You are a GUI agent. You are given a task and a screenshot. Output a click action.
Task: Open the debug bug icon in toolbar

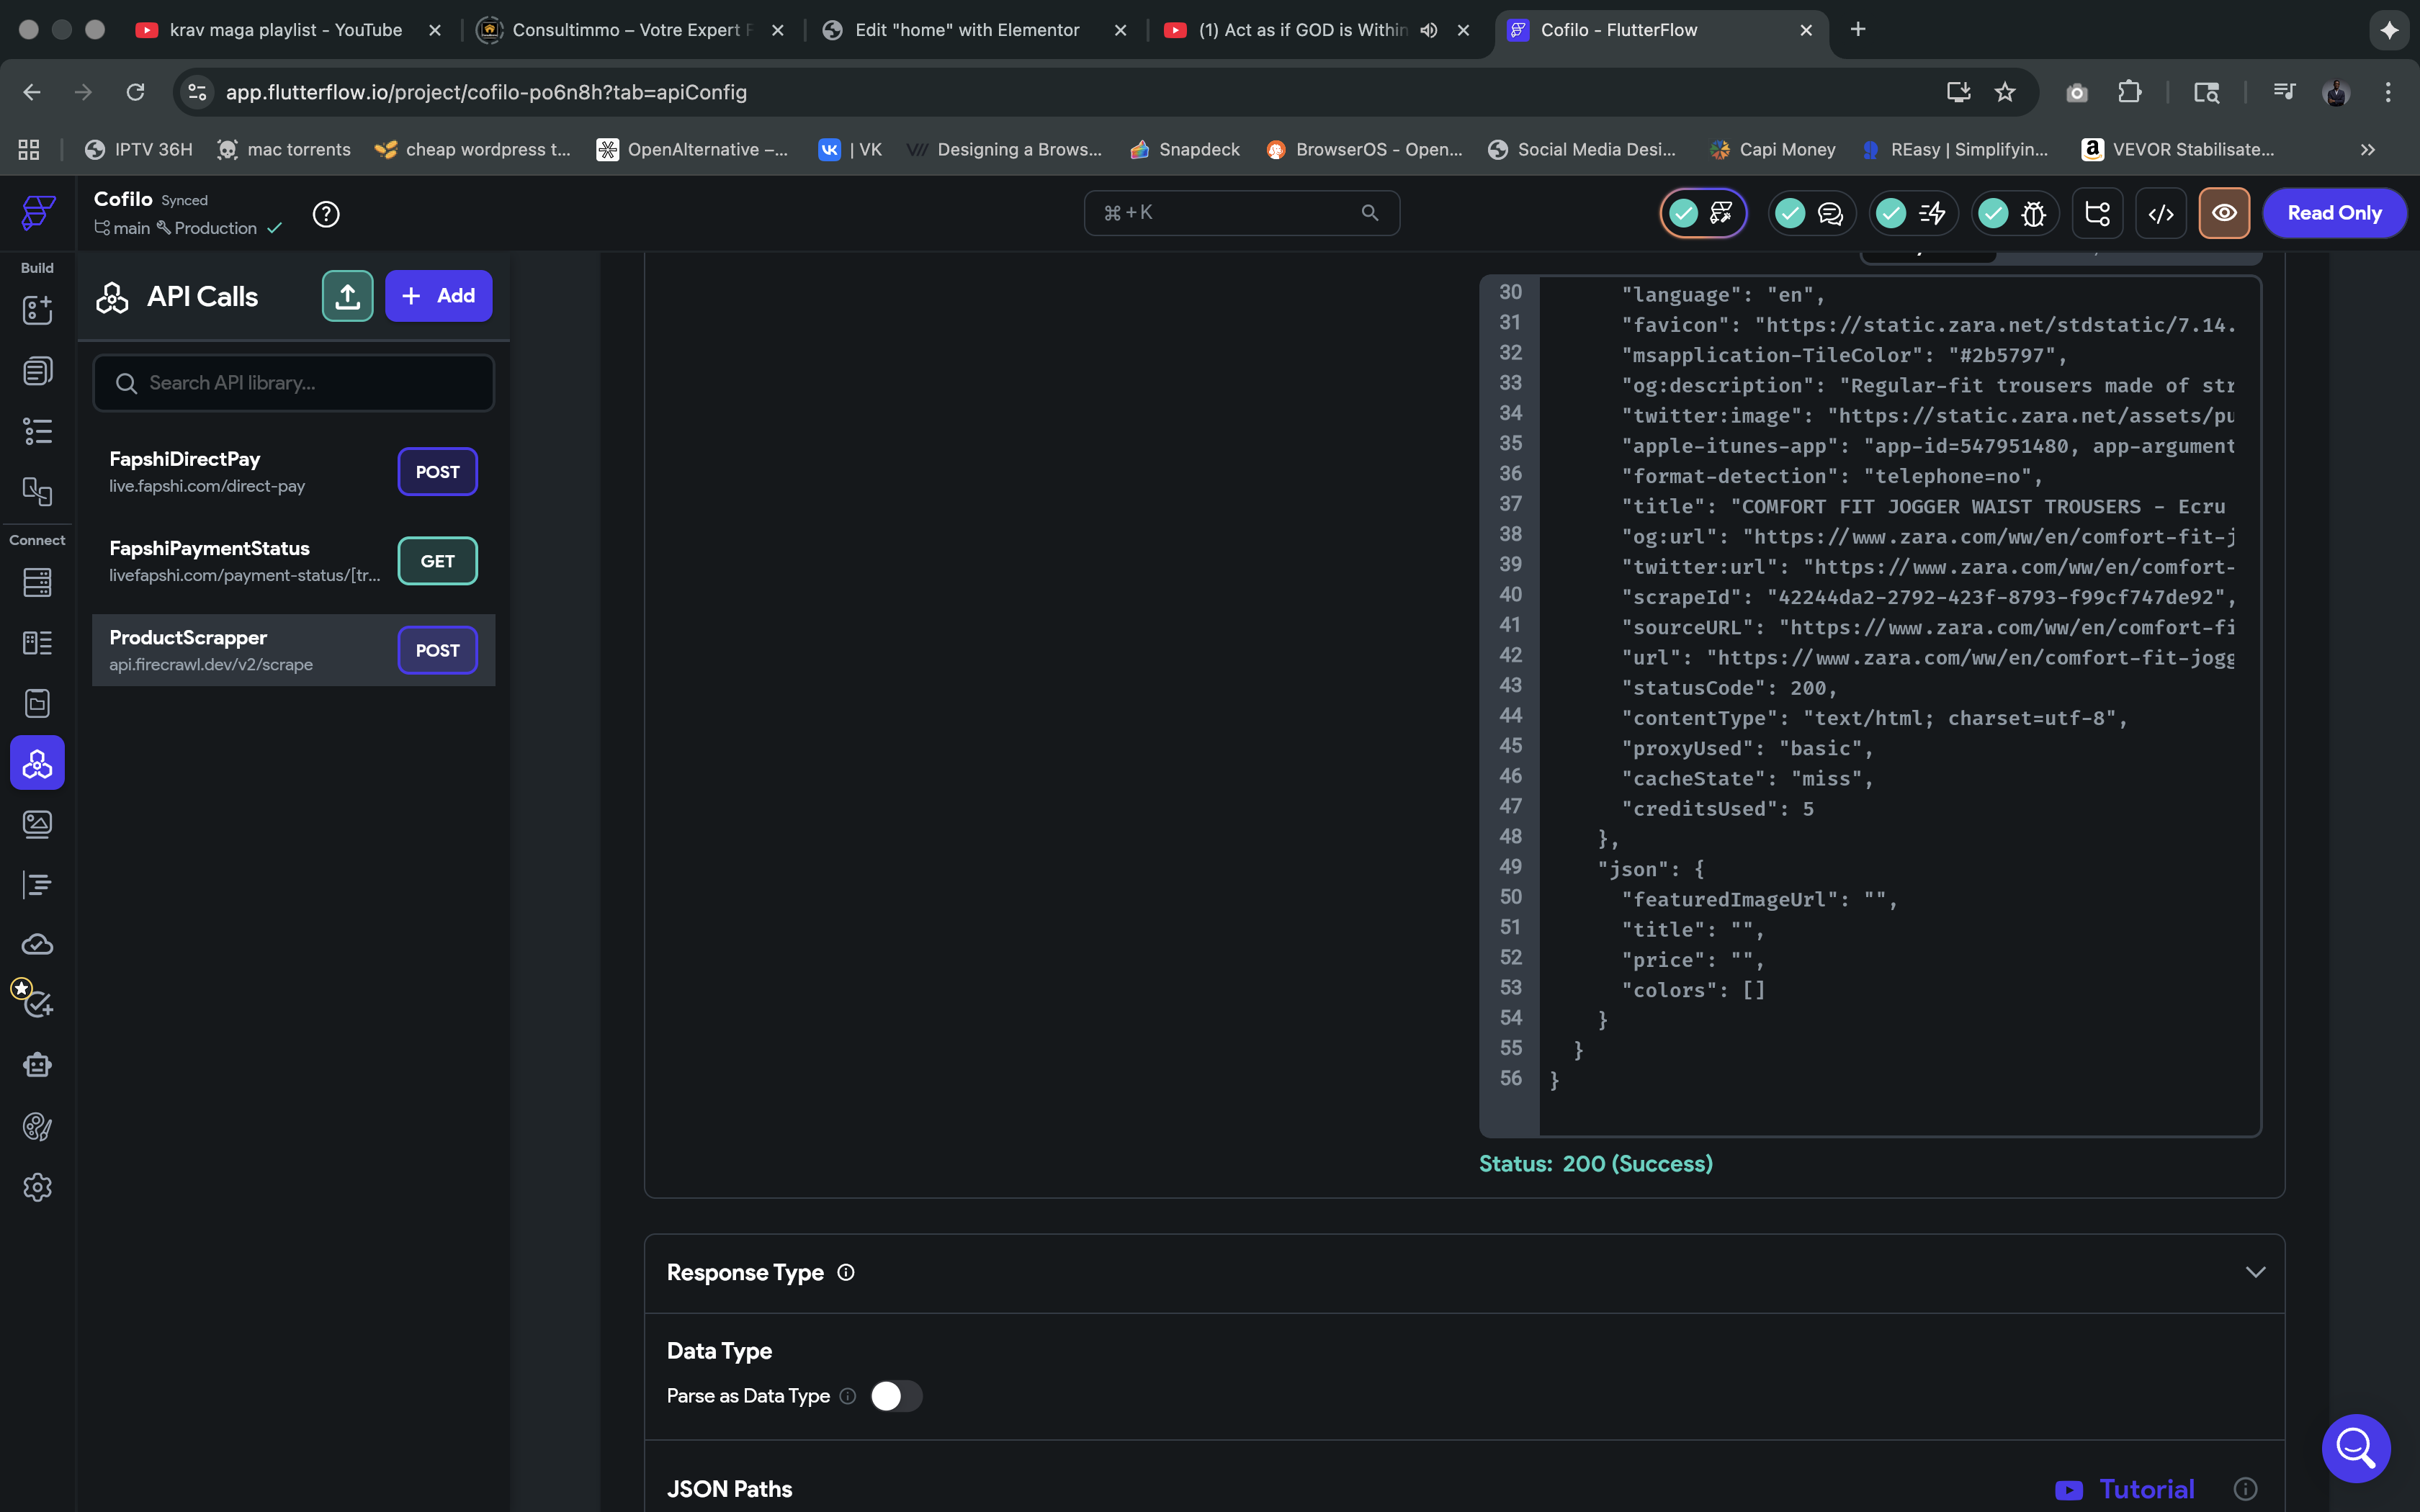point(2033,213)
